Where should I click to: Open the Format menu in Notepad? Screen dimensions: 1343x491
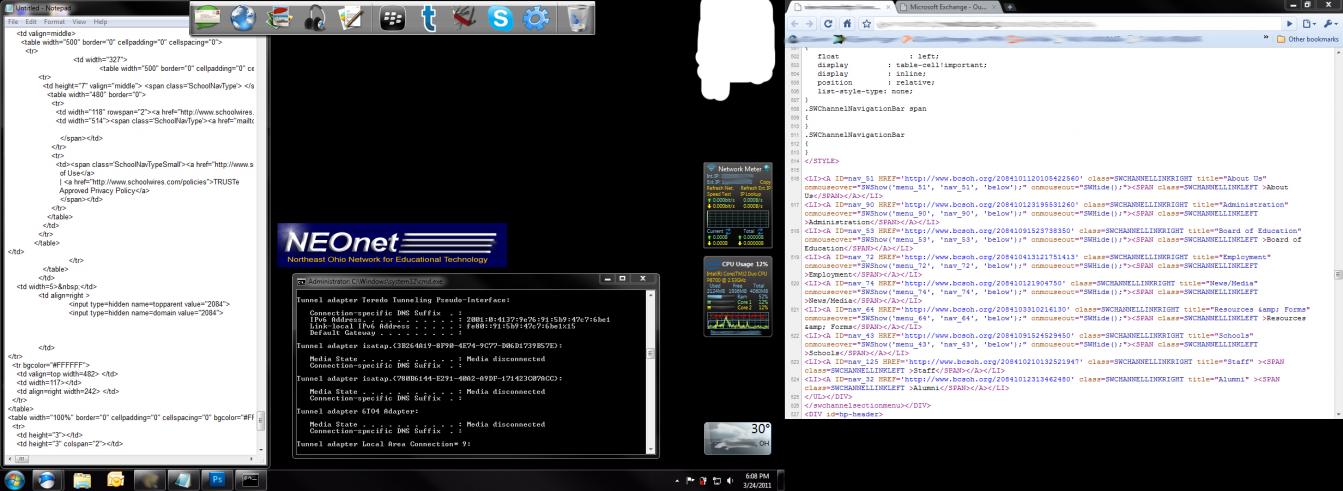click(53, 21)
